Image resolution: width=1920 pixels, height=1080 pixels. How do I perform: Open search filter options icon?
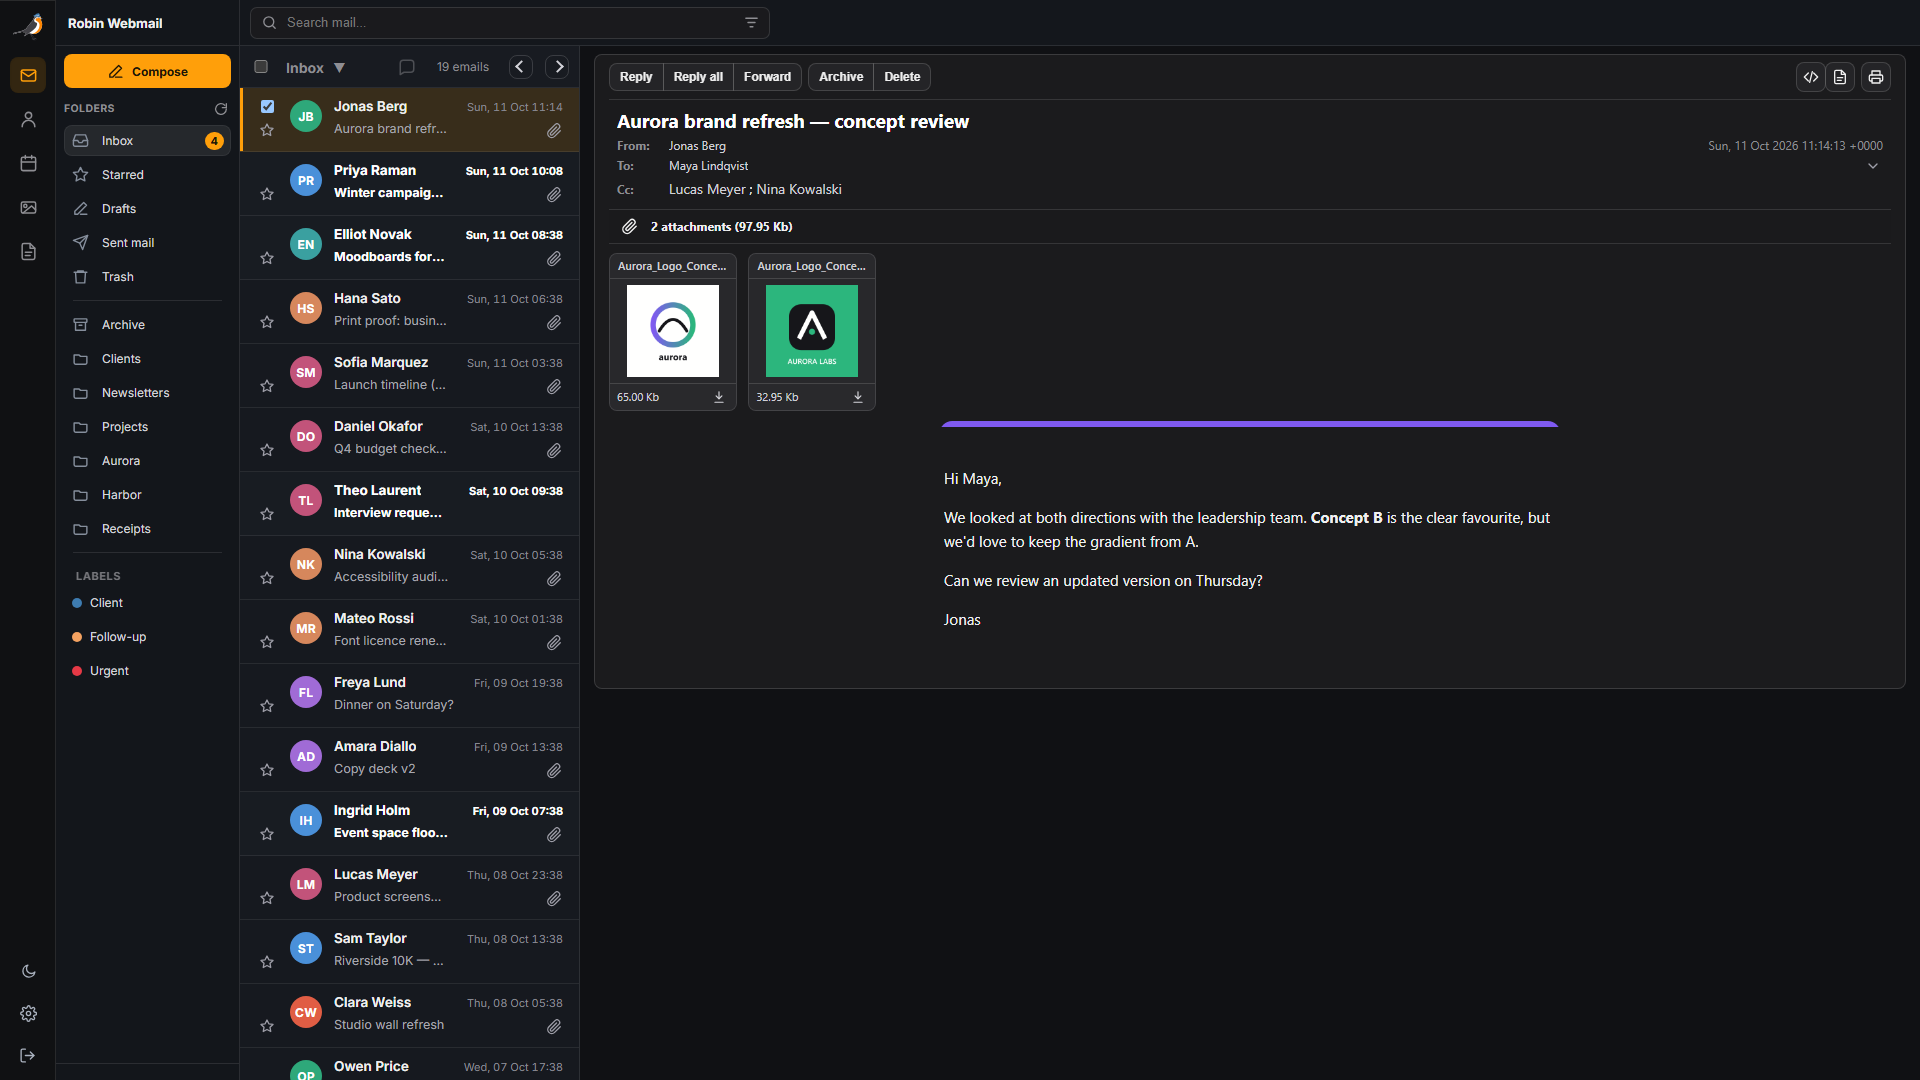(x=751, y=23)
